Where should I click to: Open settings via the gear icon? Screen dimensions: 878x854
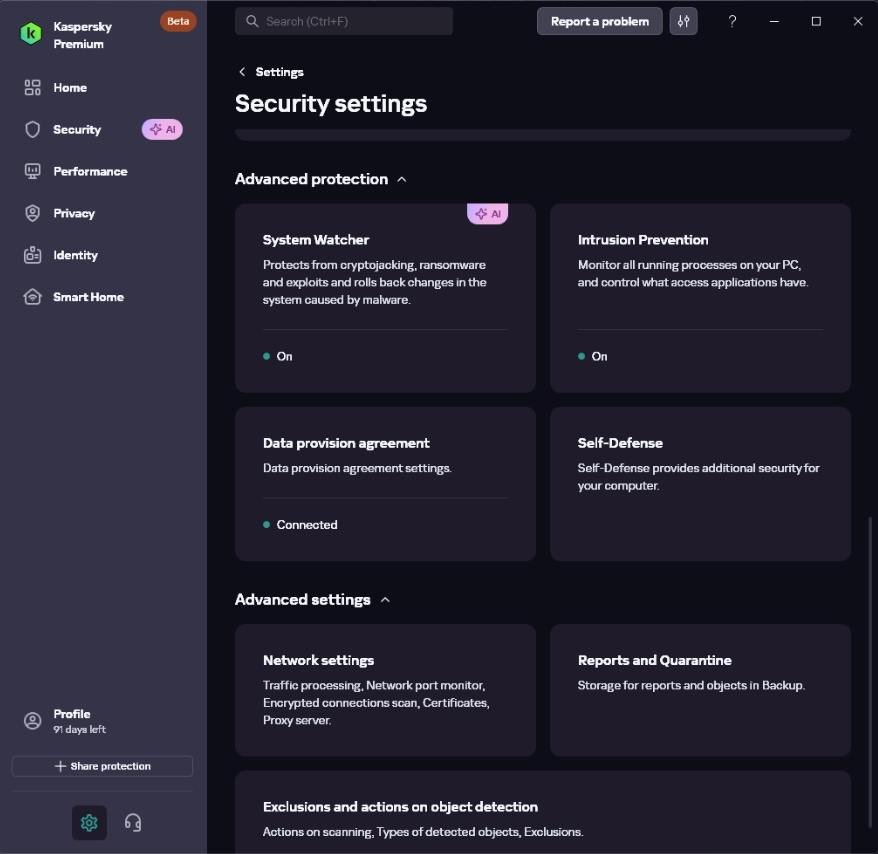pos(89,823)
